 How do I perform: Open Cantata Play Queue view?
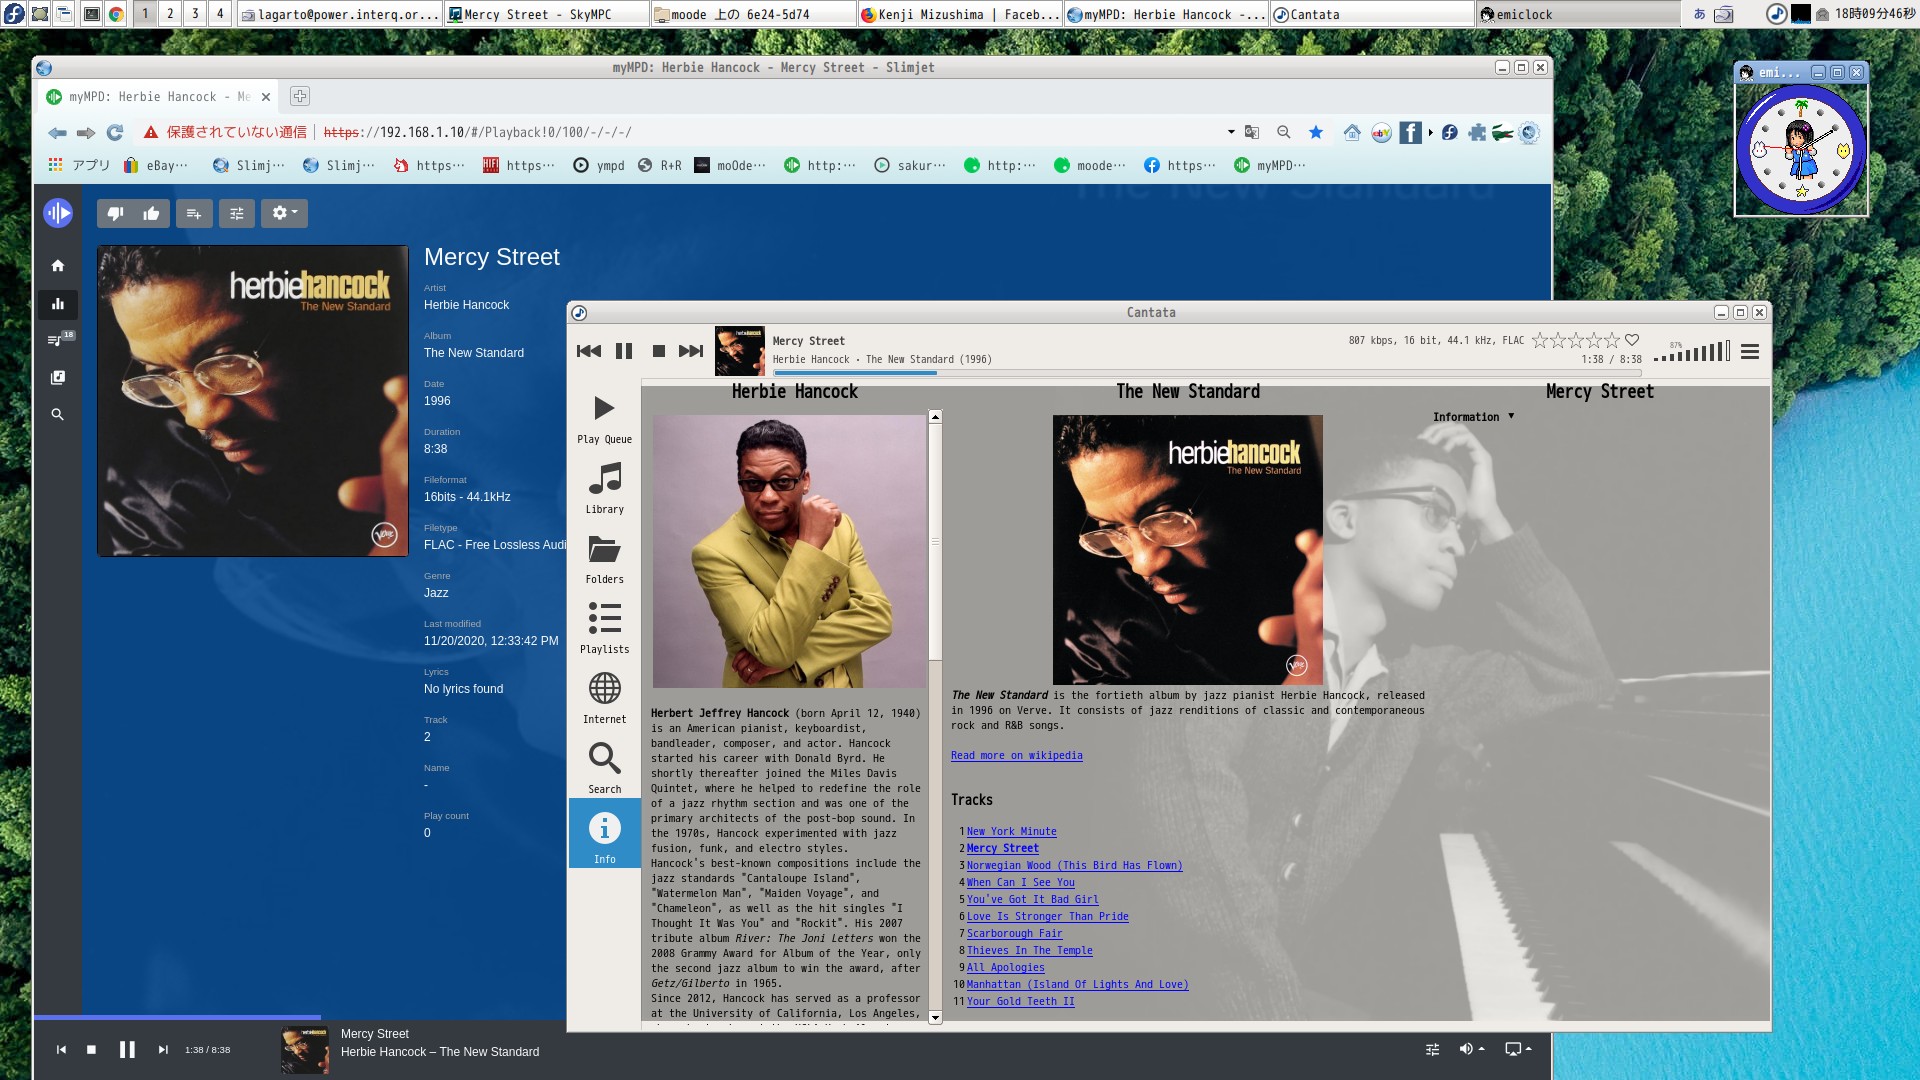tap(604, 418)
